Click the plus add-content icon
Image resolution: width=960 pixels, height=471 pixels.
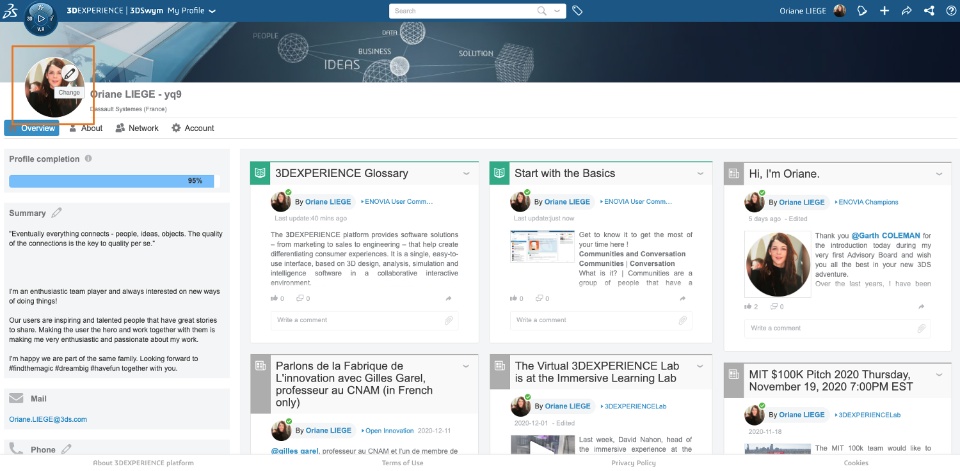point(884,10)
